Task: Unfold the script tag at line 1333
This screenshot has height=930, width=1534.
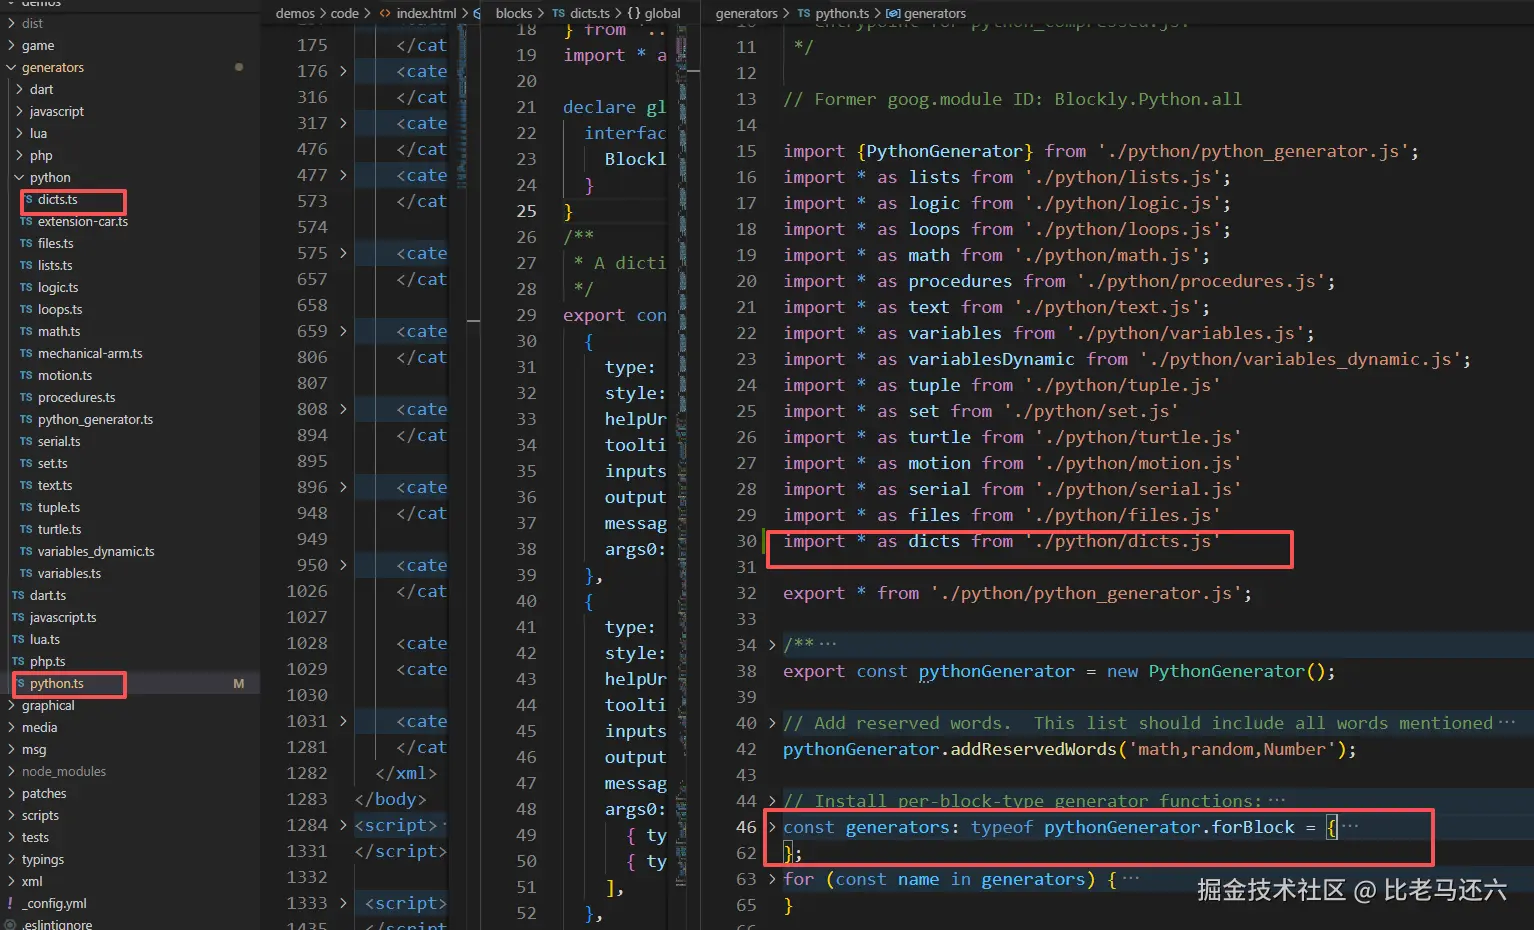Action: 343,903
